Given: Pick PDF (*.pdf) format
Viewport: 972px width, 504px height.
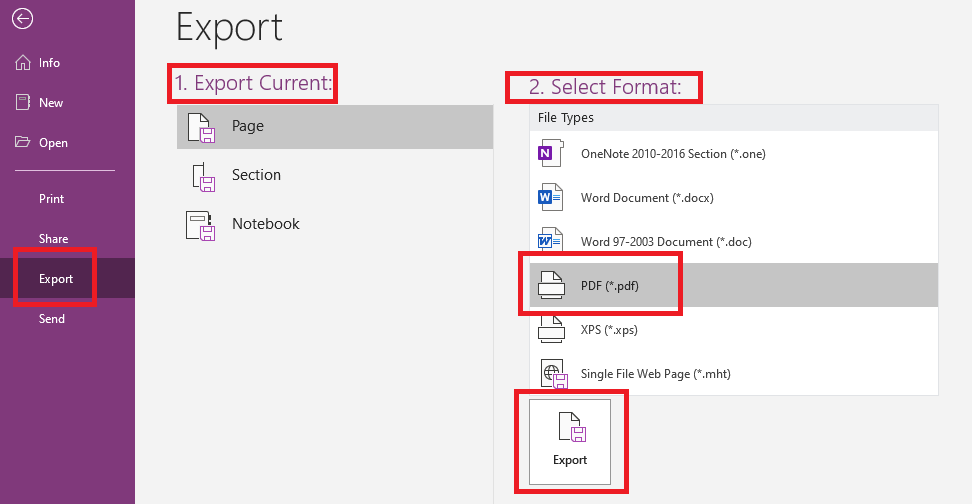Looking at the screenshot, I should [734, 285].
